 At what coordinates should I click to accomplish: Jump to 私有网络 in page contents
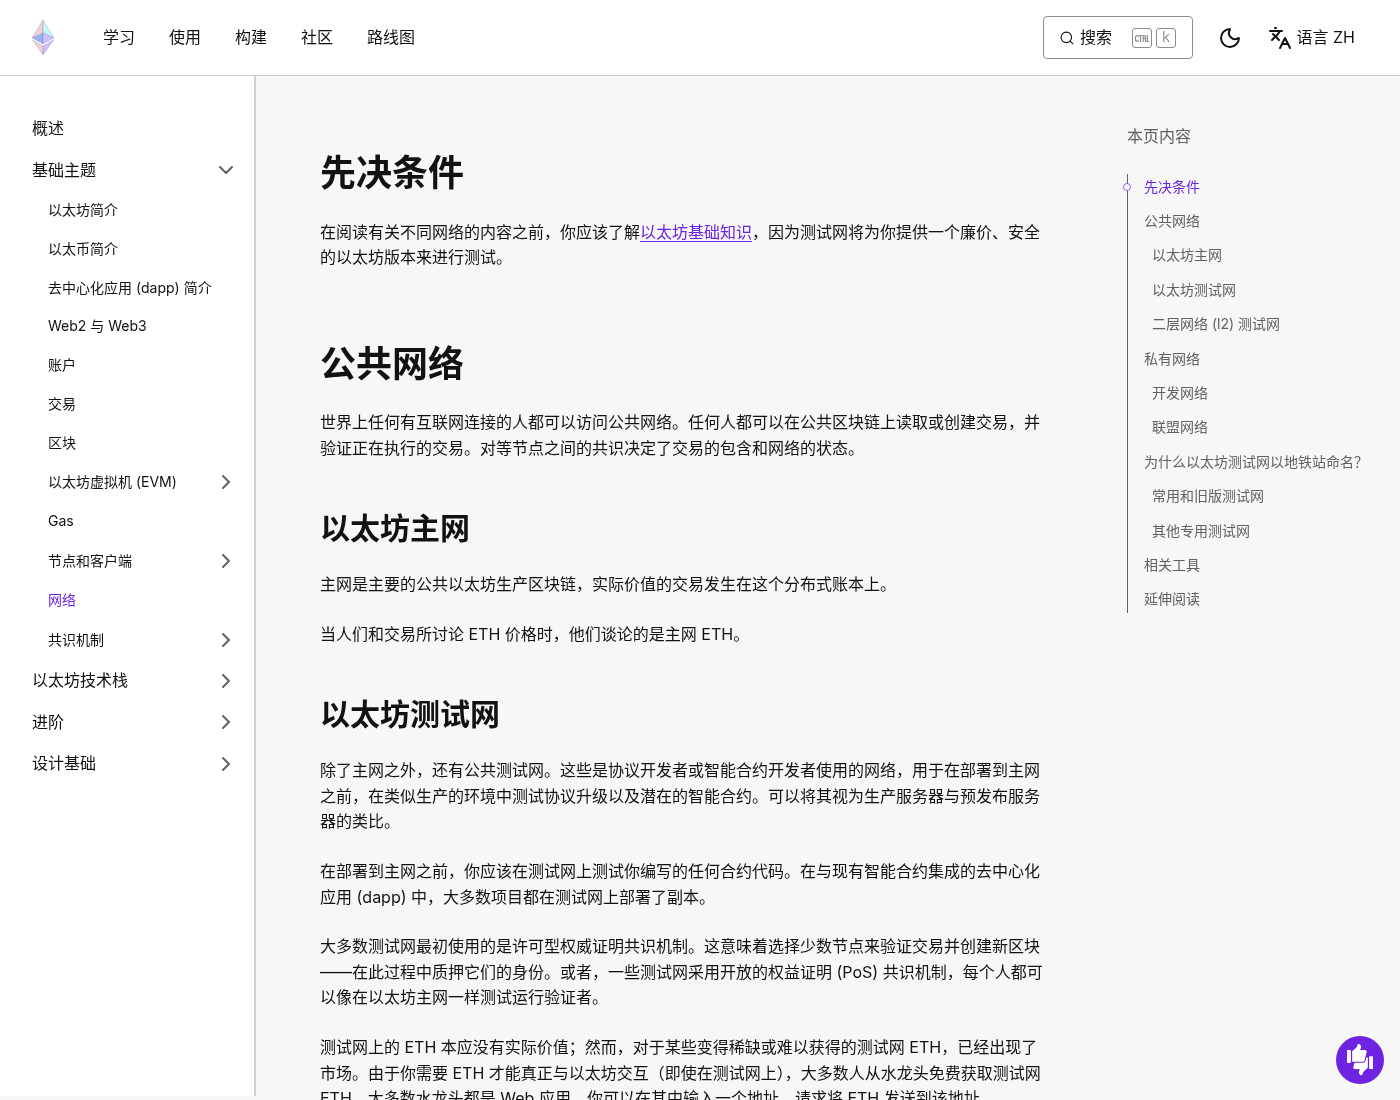click(1172, 359)
